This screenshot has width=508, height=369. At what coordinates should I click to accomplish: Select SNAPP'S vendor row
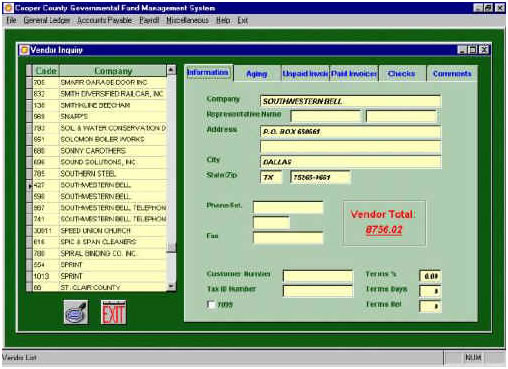pyautogui.click(x=99, y=116)
